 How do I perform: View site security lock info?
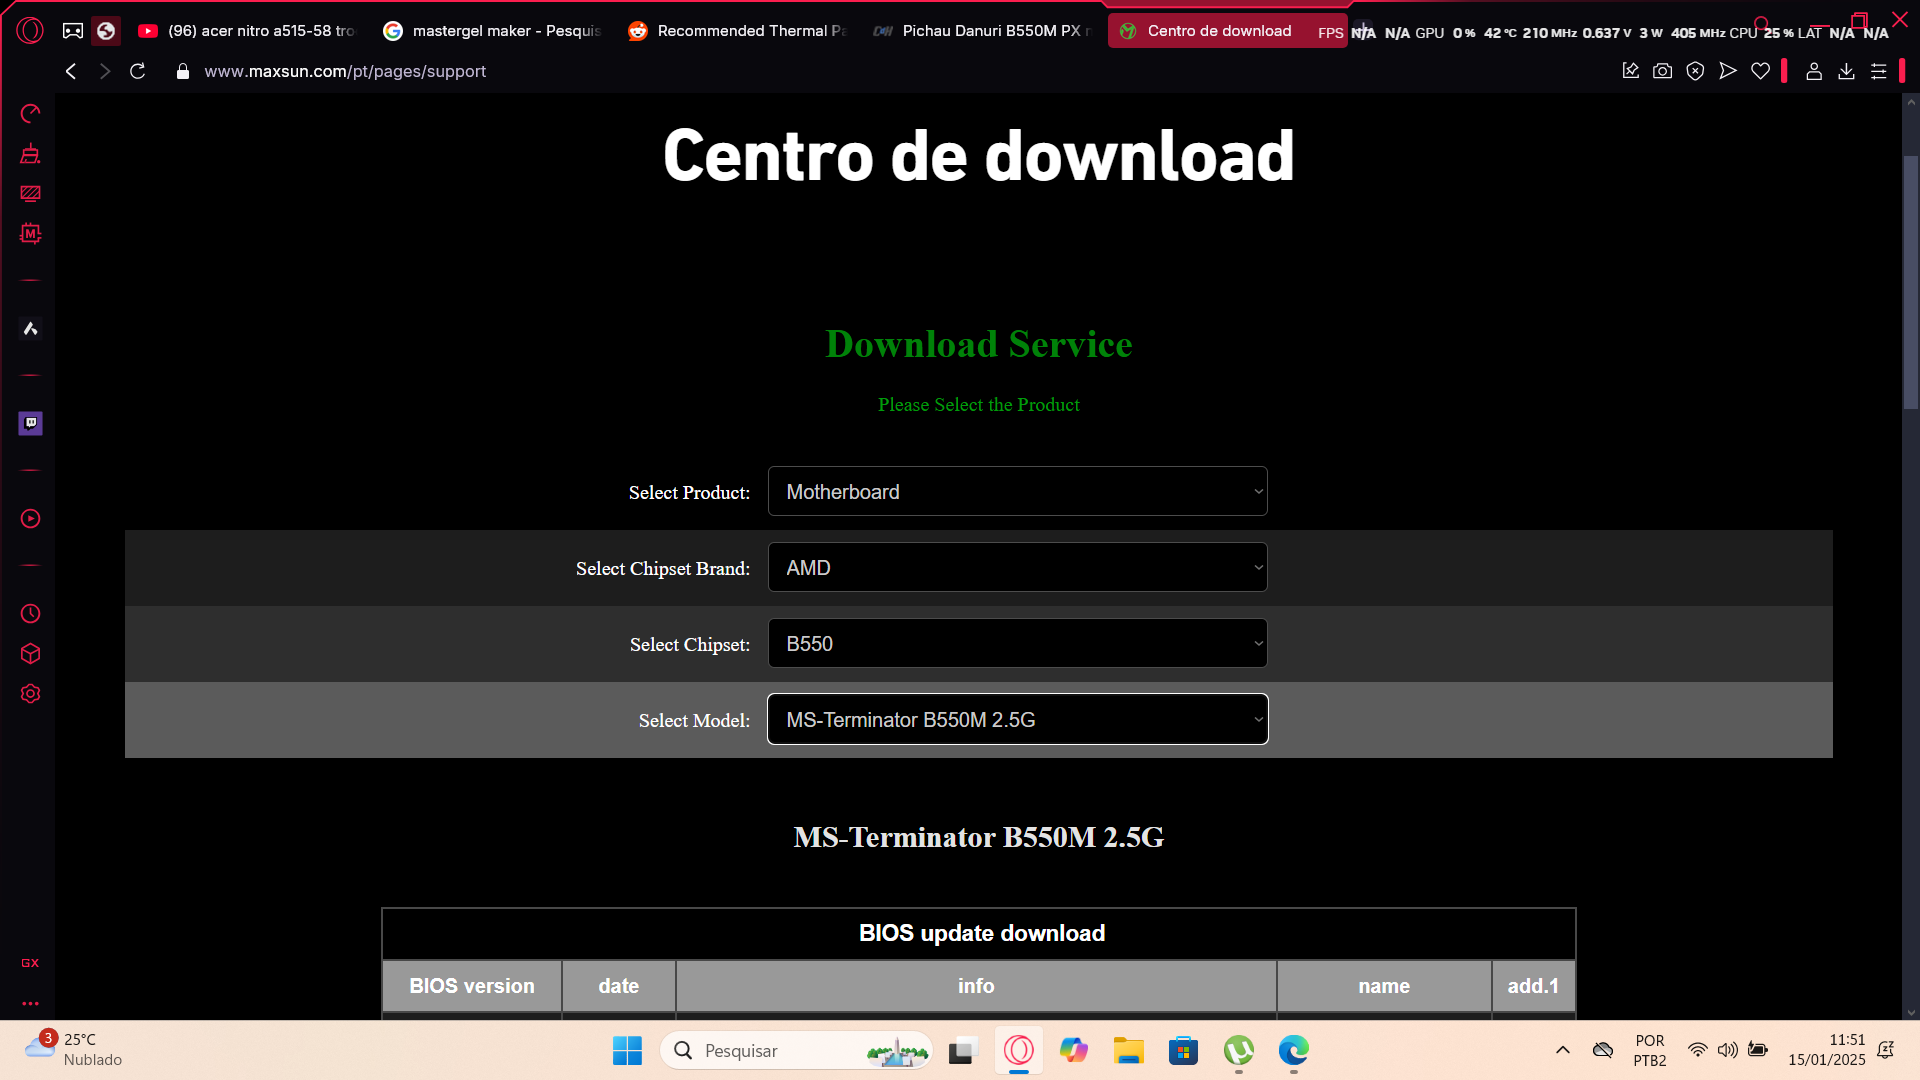183,71
